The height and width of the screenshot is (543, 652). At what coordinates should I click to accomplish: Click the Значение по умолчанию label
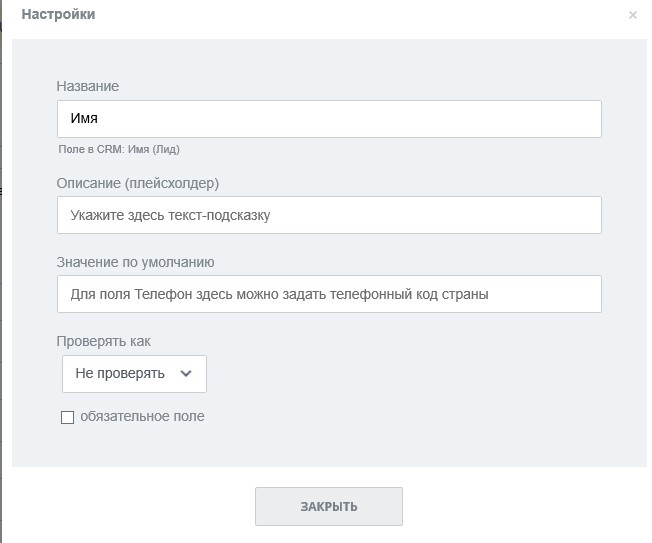136,262
